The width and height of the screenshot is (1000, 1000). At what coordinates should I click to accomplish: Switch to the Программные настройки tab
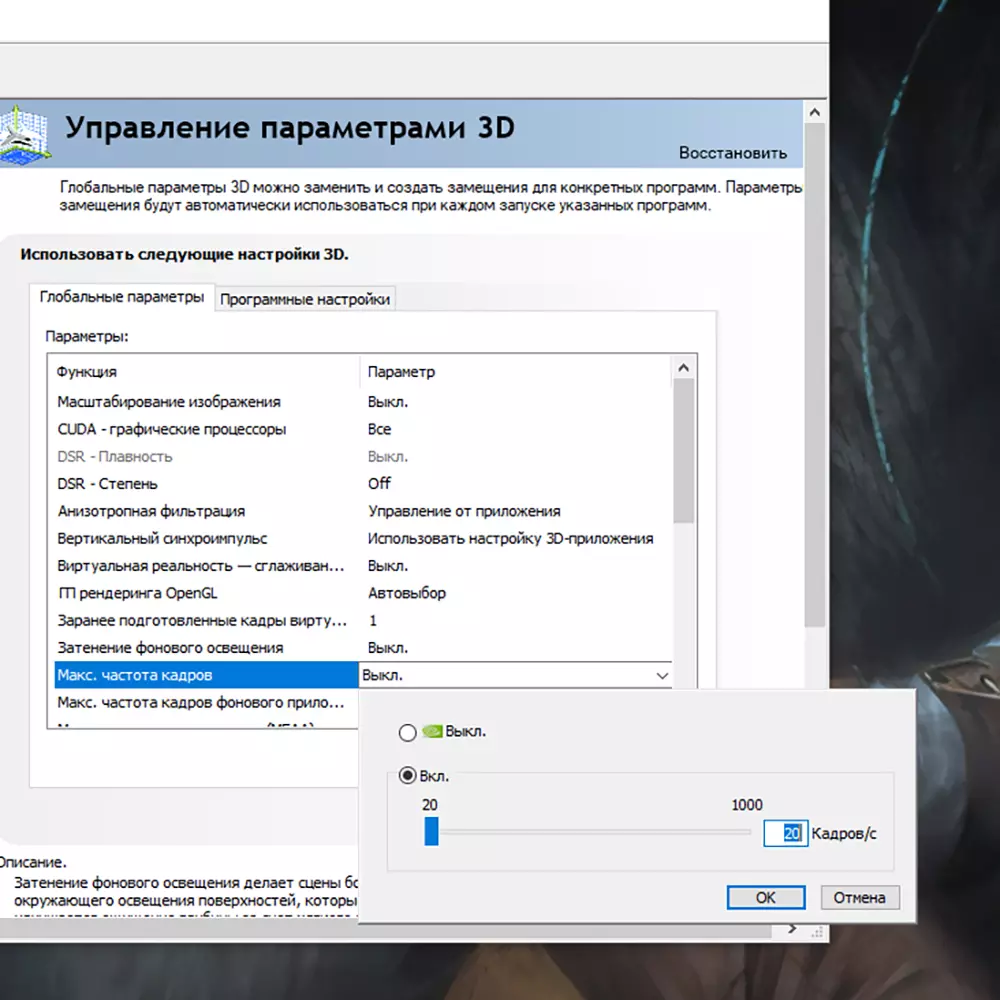coord(305,299)
